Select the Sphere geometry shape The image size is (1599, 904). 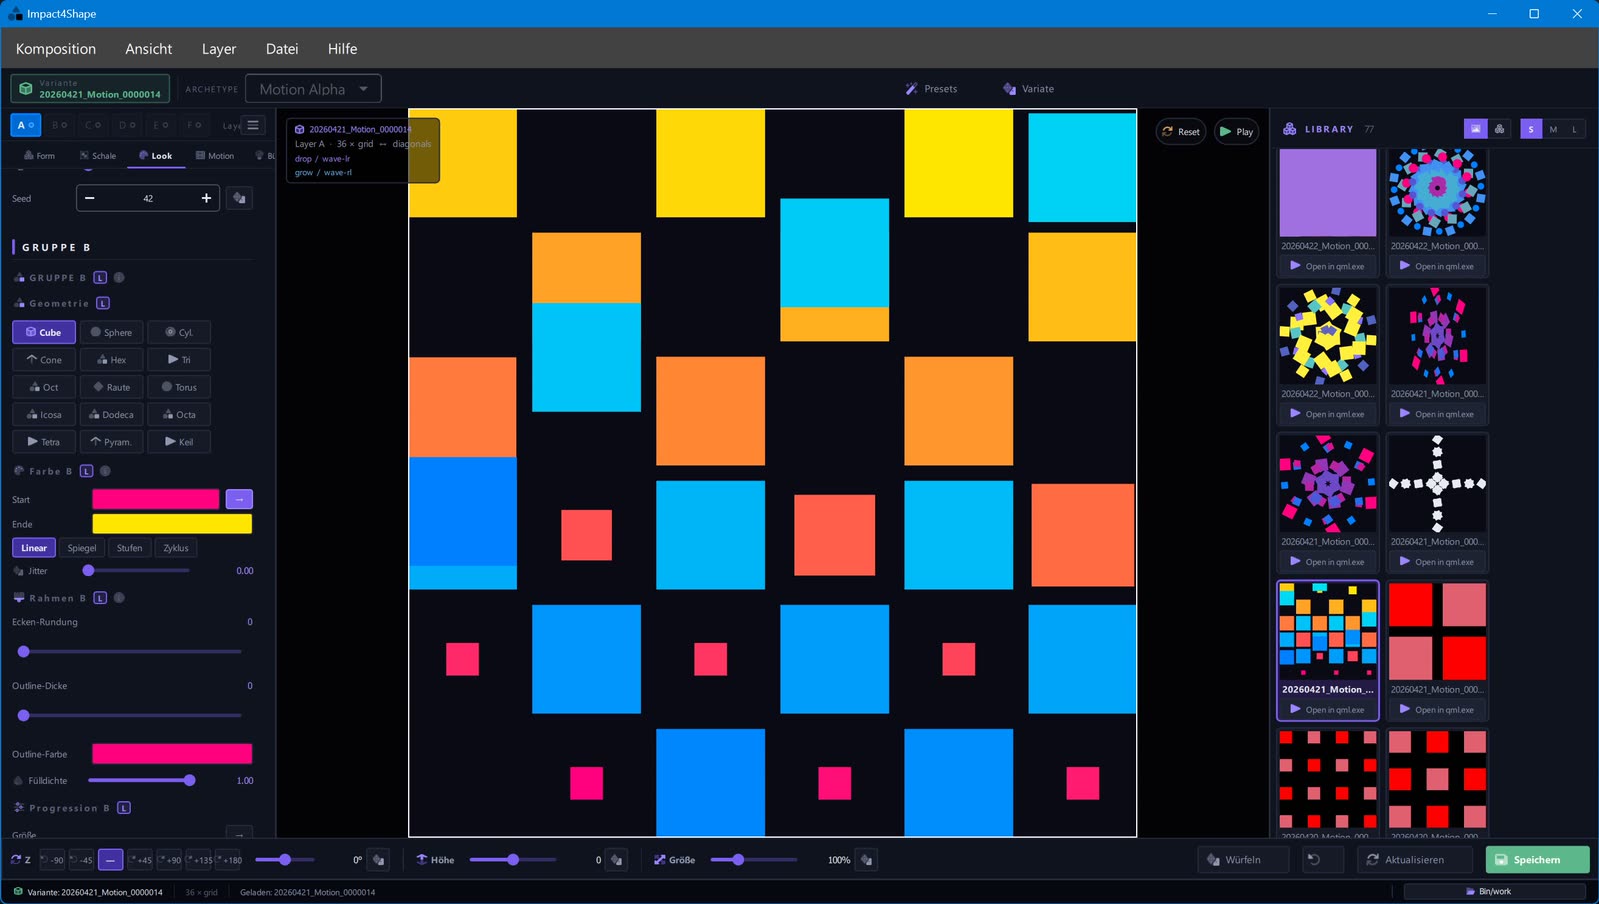tap(111, 332)
